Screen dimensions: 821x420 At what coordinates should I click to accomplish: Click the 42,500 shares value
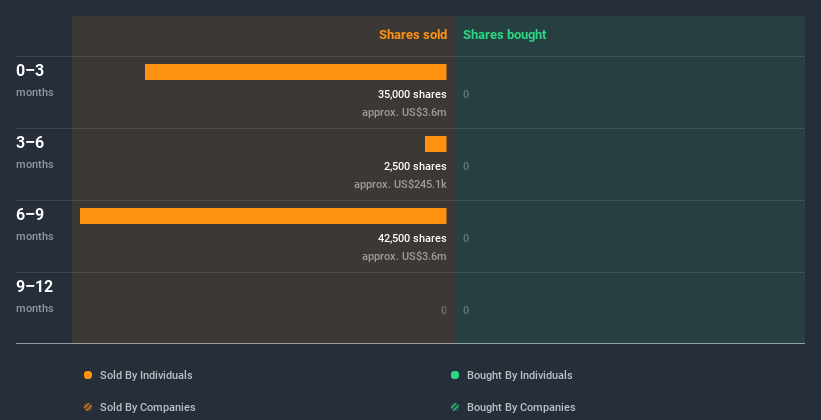(x=412, y=238)
